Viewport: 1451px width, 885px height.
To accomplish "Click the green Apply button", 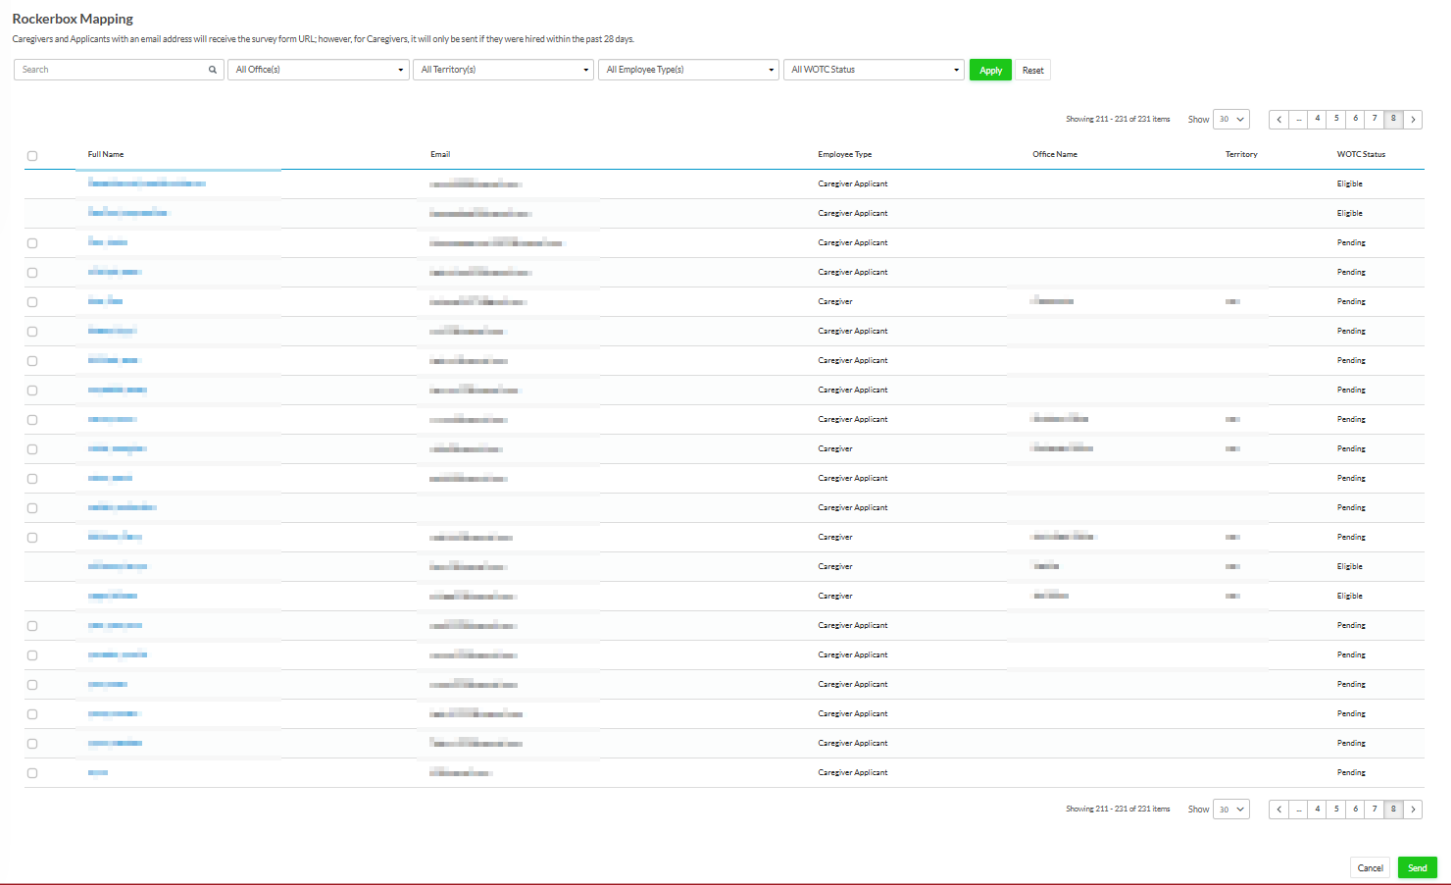I will pyautogui.click(x=989, y=69).
